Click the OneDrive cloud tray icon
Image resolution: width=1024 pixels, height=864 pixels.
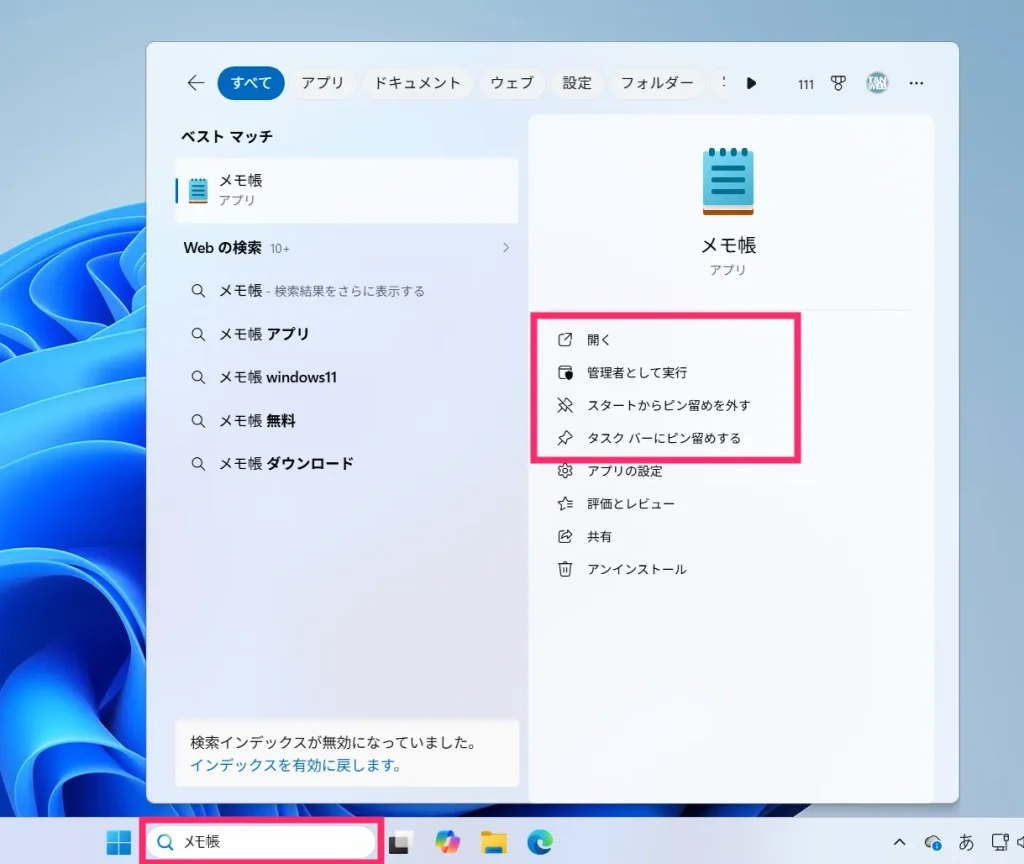(x=933, y=842)
